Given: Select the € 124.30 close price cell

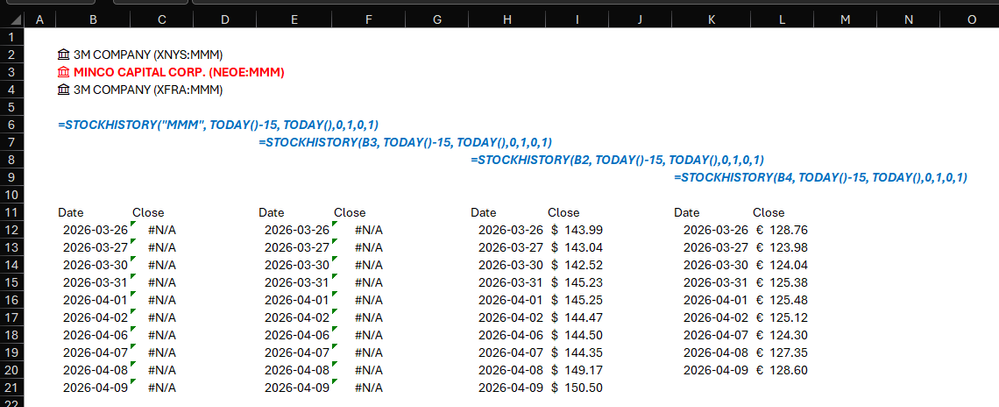Looking at the screenshot, I should click(x=782, y=335).
